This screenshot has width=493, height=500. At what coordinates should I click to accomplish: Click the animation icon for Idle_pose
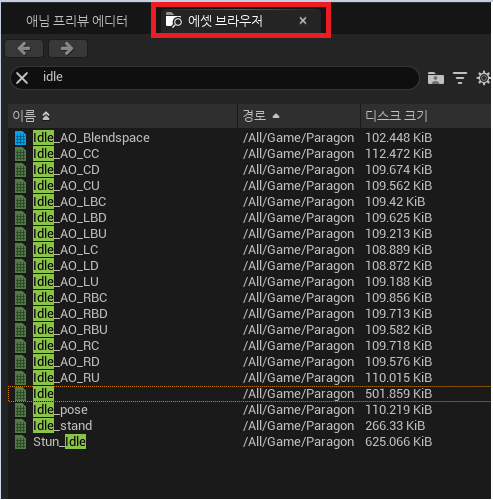coord(20,410)
